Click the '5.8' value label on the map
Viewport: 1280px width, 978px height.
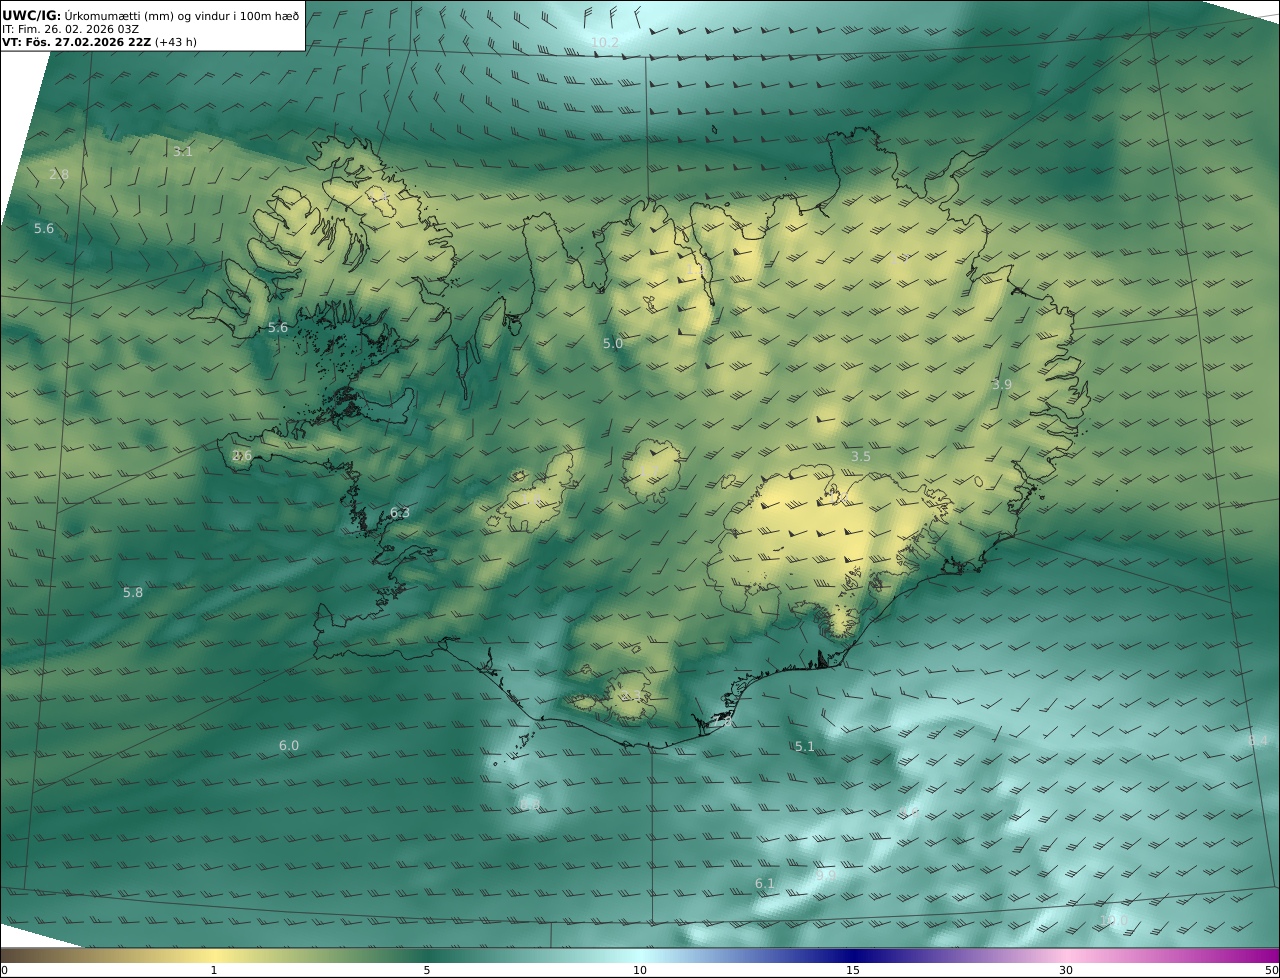pyautogui.click(x=133, y=592)
